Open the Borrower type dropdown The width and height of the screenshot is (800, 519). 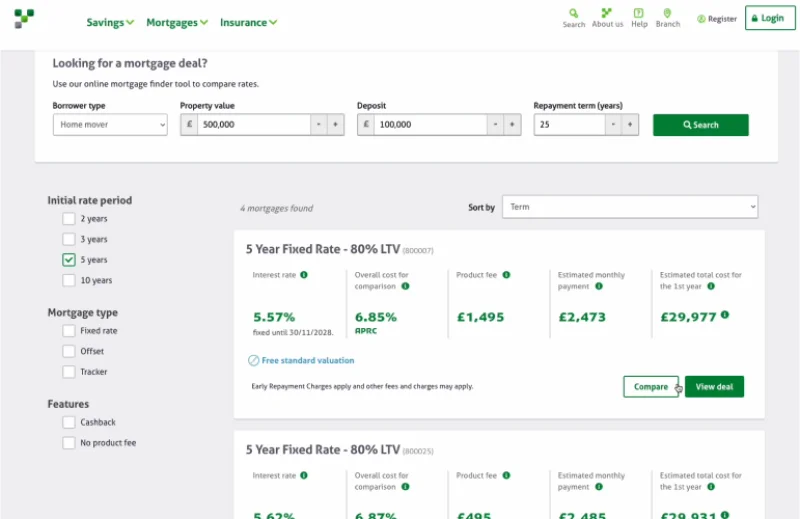(110, 125)
